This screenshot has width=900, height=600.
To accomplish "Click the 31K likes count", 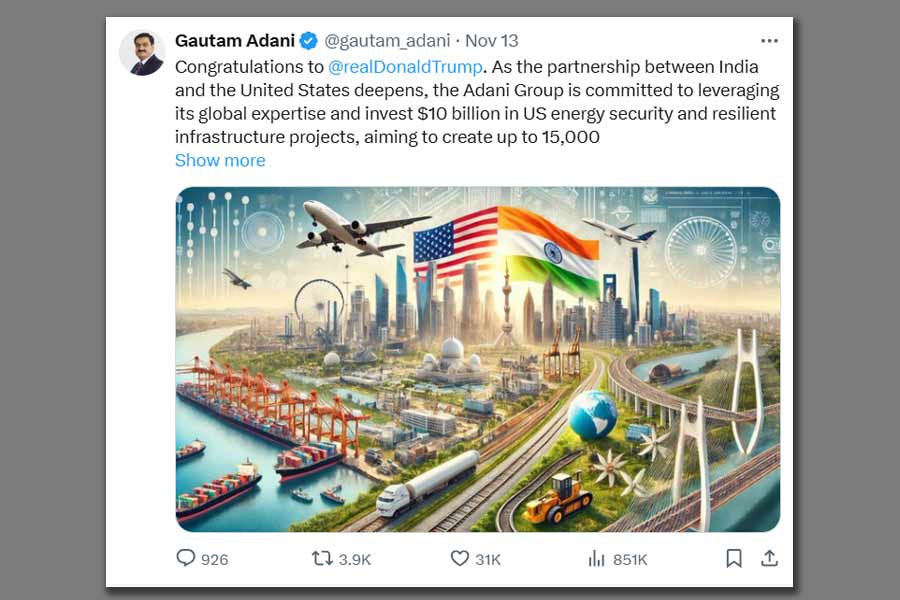I will coord(488,559).
